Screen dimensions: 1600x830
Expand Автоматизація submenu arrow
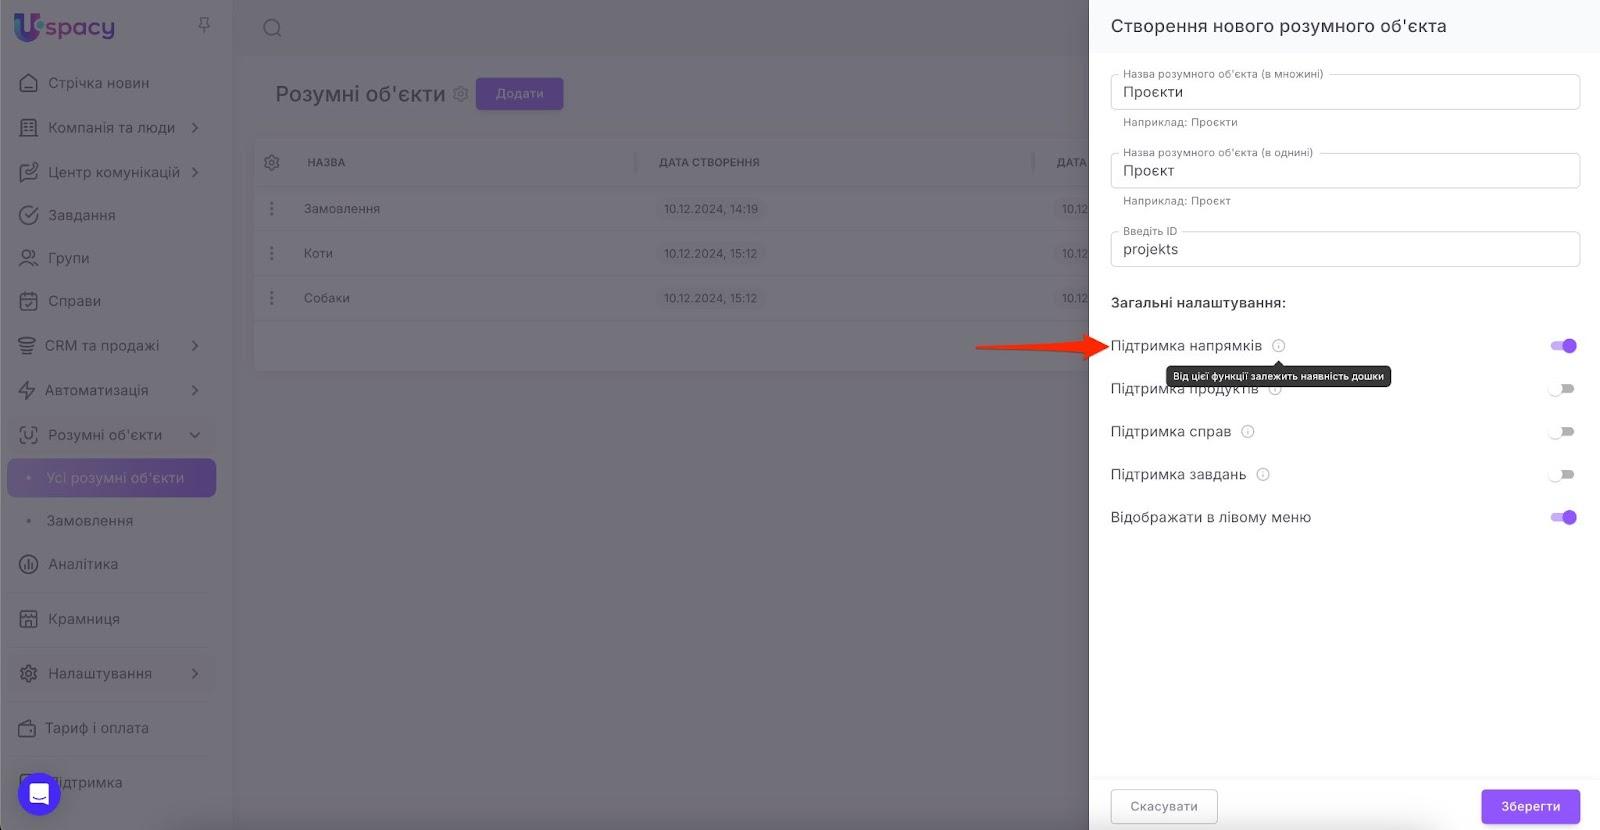(x=195, y=390)
